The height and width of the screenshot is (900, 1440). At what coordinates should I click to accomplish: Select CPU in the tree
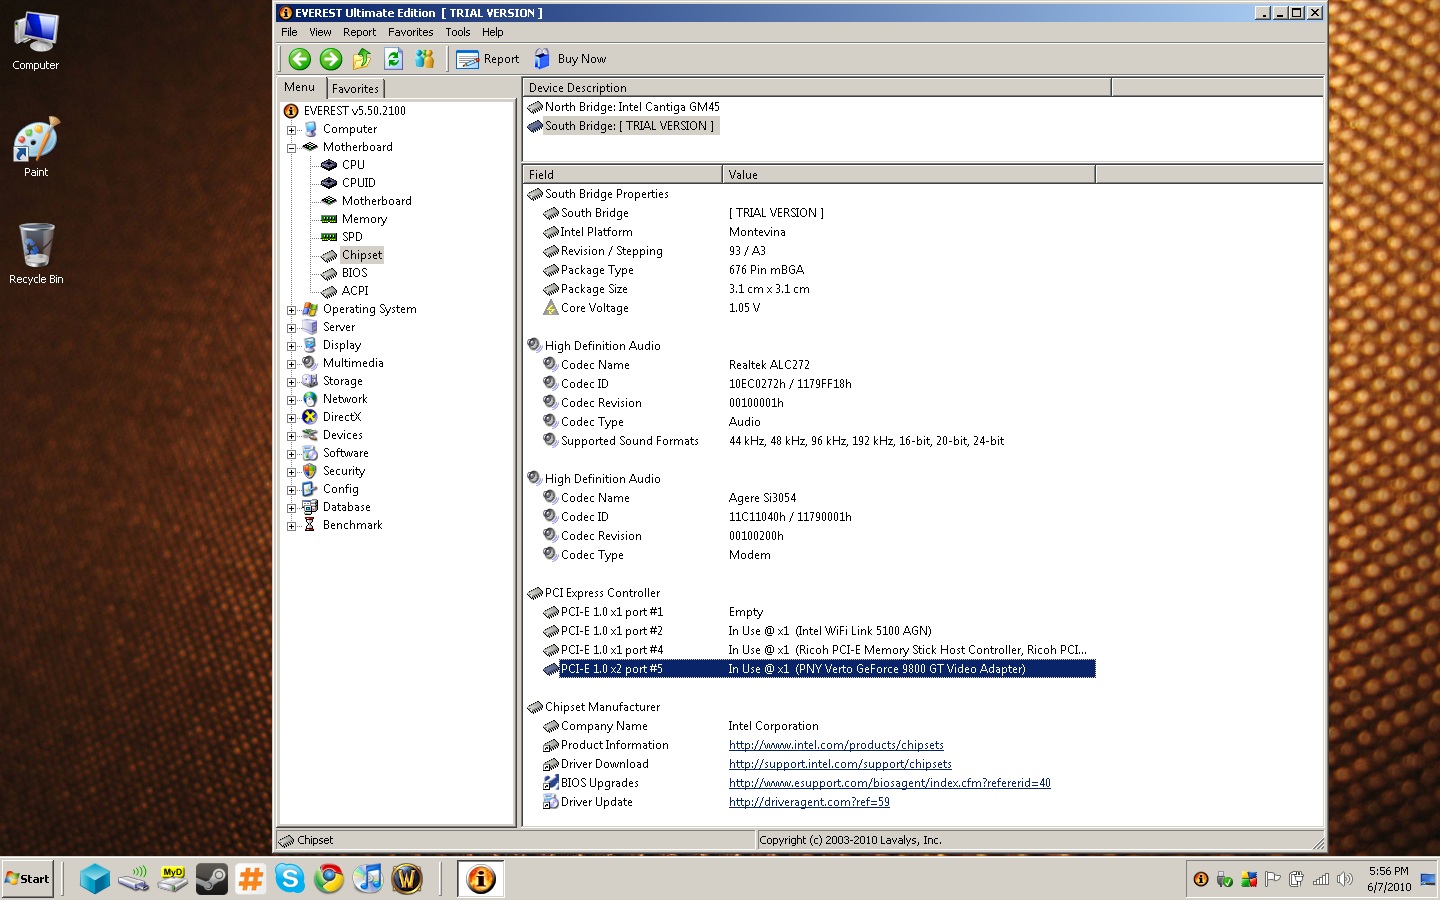pyautogui.click(x=353, y=165)
